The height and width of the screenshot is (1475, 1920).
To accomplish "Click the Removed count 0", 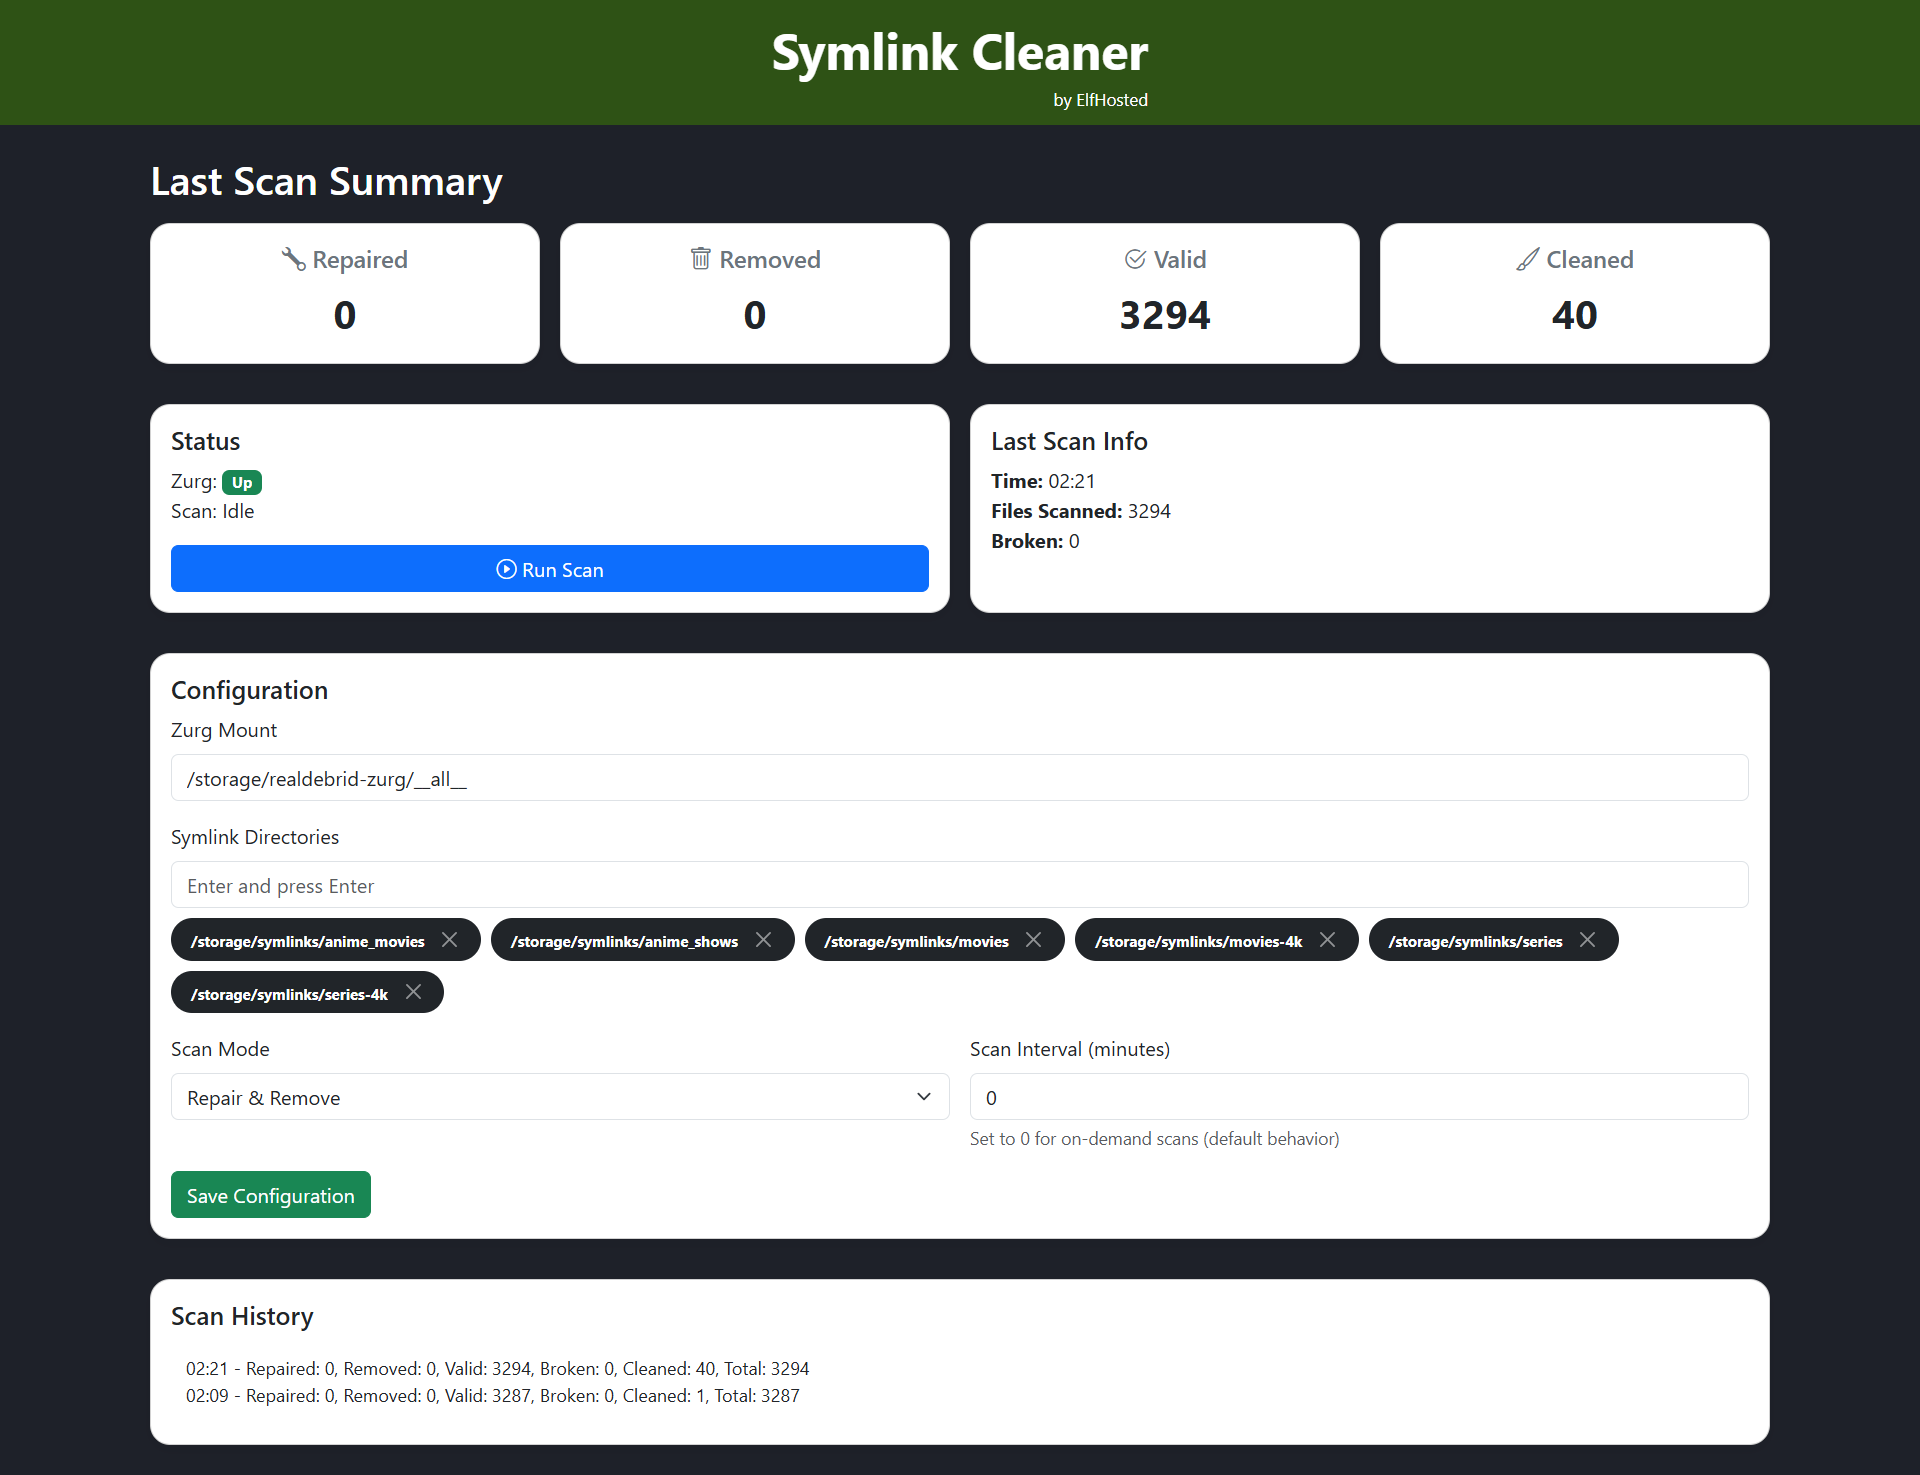I will tap(755, 315).
